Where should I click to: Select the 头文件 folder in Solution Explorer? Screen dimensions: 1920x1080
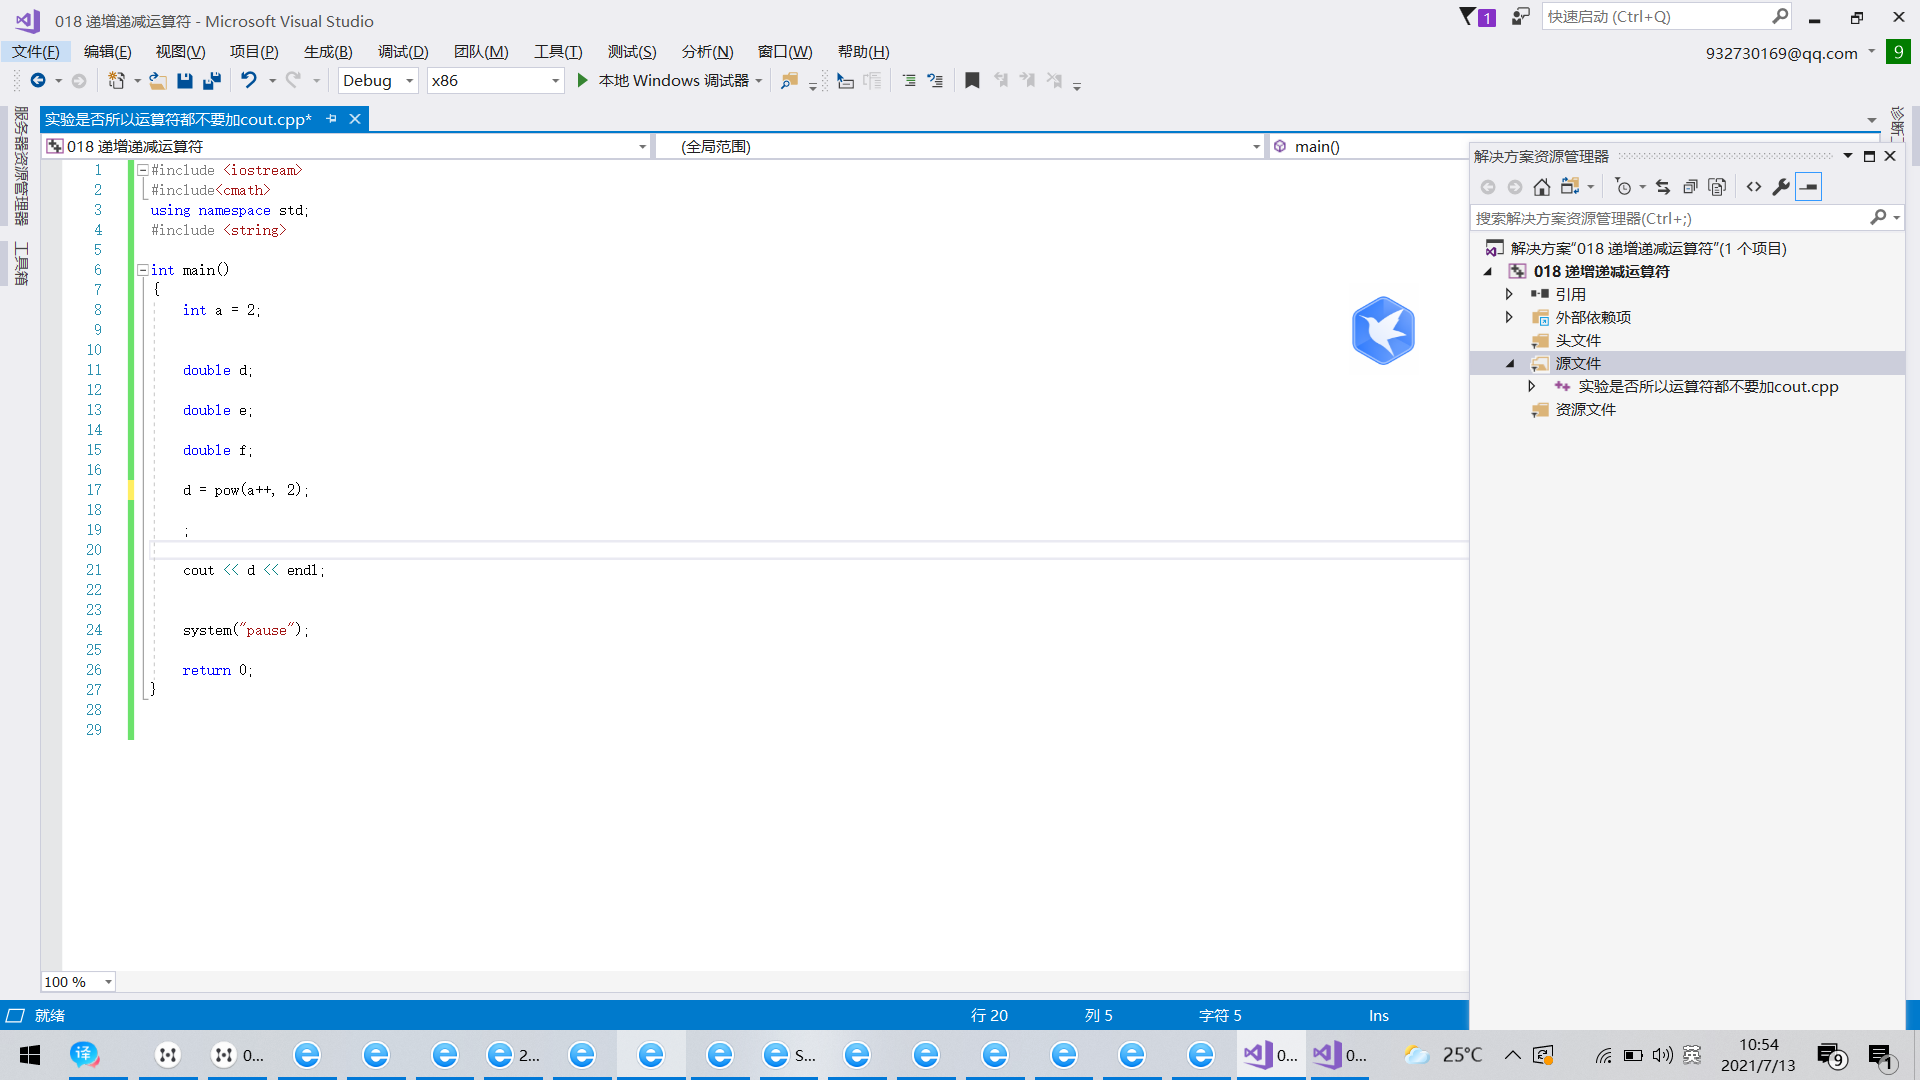[1577, 341]
